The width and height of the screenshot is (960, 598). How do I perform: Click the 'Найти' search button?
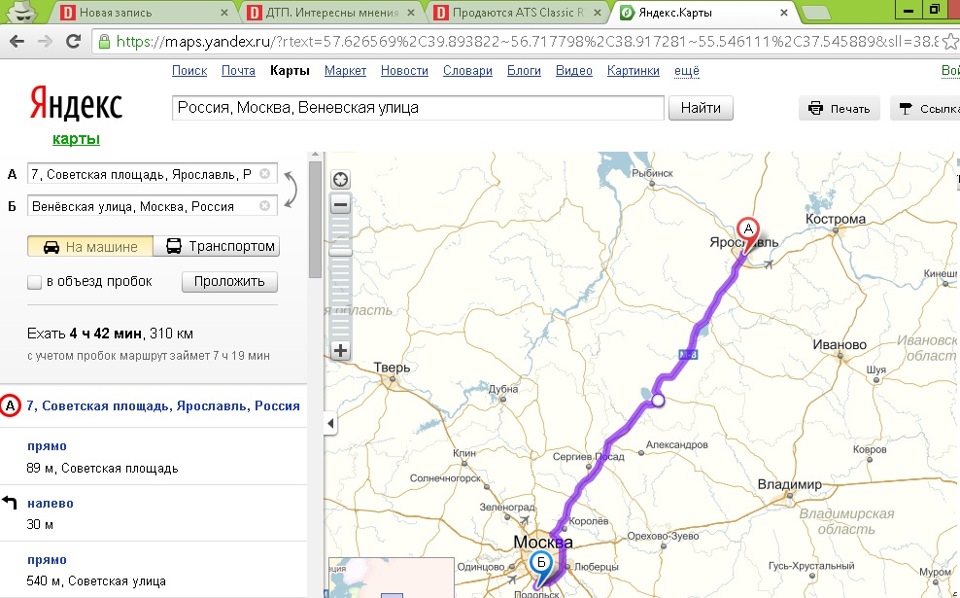tap(700, 108)
